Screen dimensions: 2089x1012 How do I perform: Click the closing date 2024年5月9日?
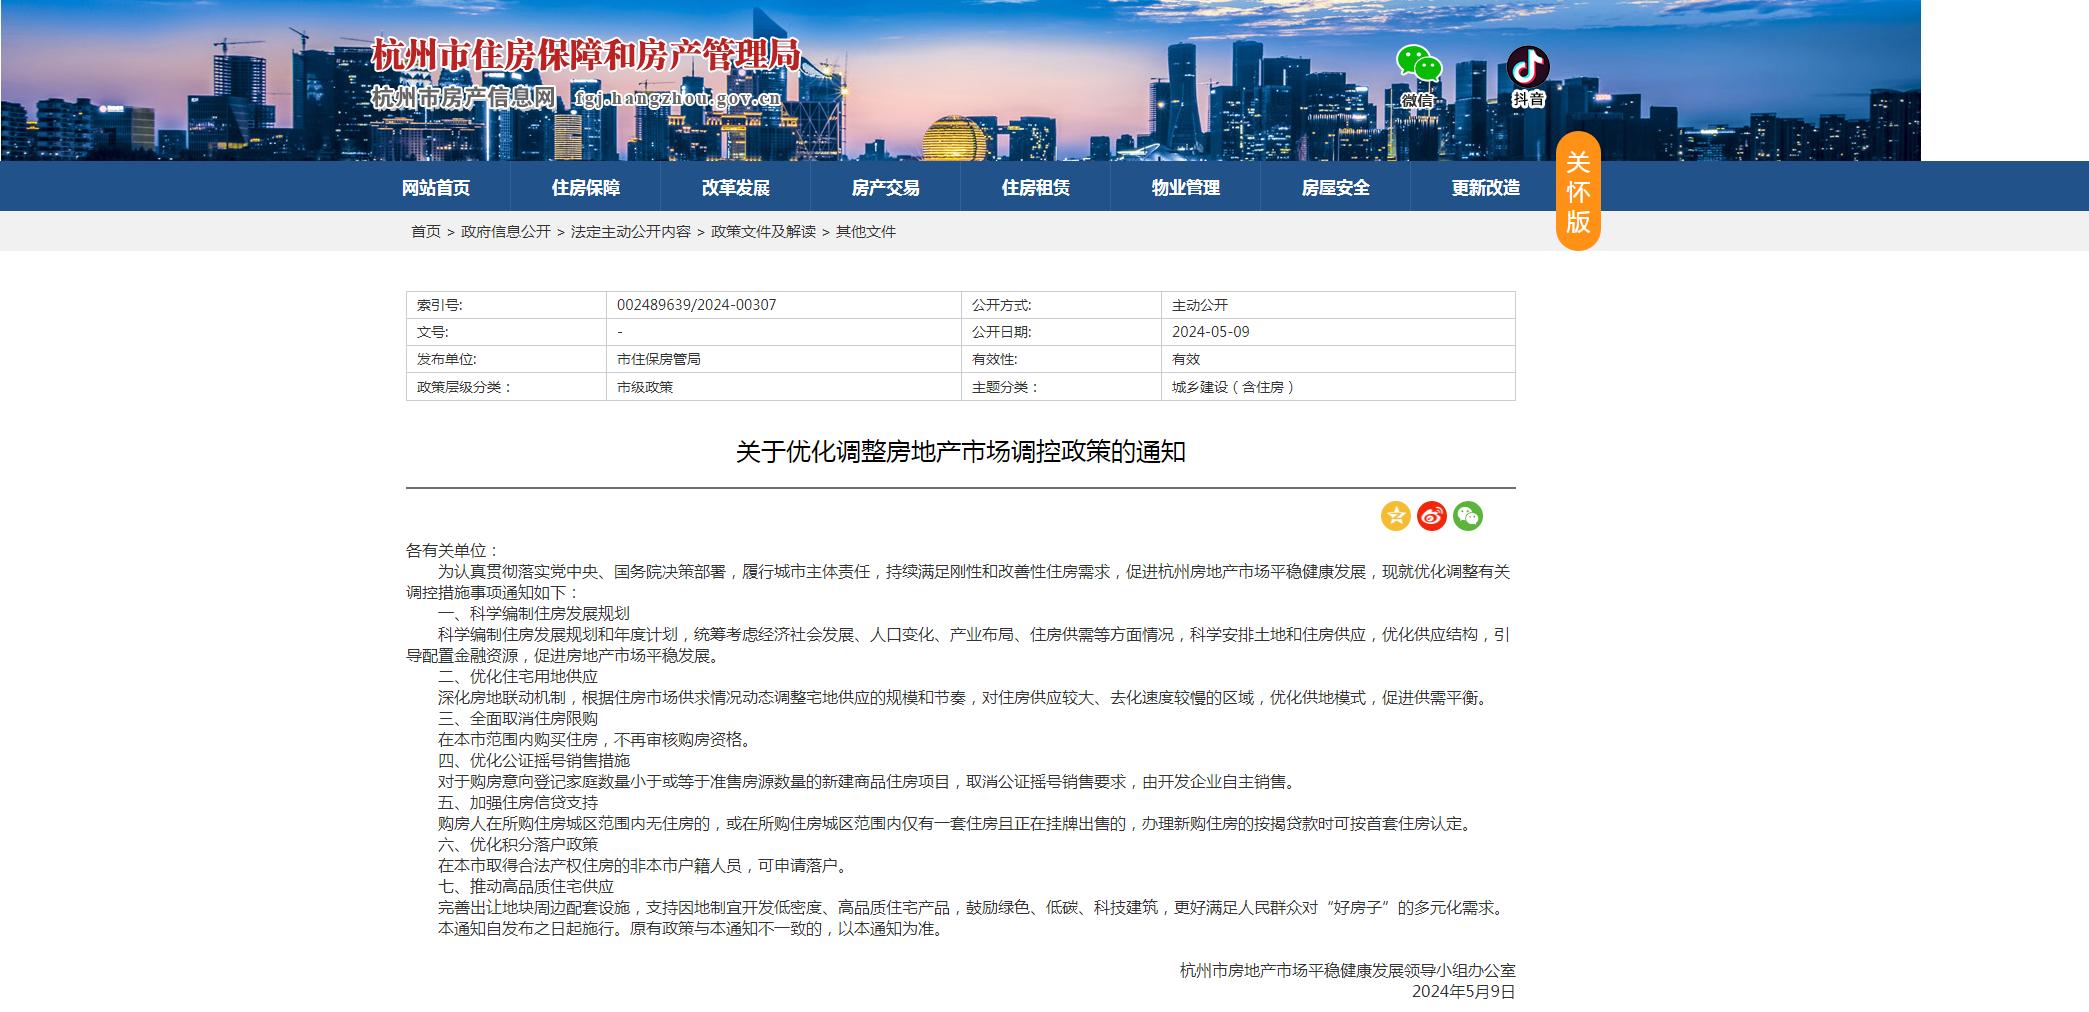1464,992
